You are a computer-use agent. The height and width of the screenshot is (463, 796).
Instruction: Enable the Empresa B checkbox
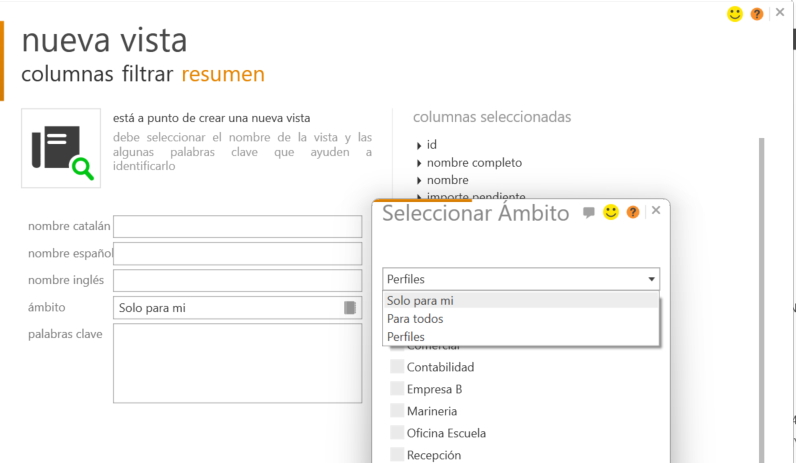[397, 389]
